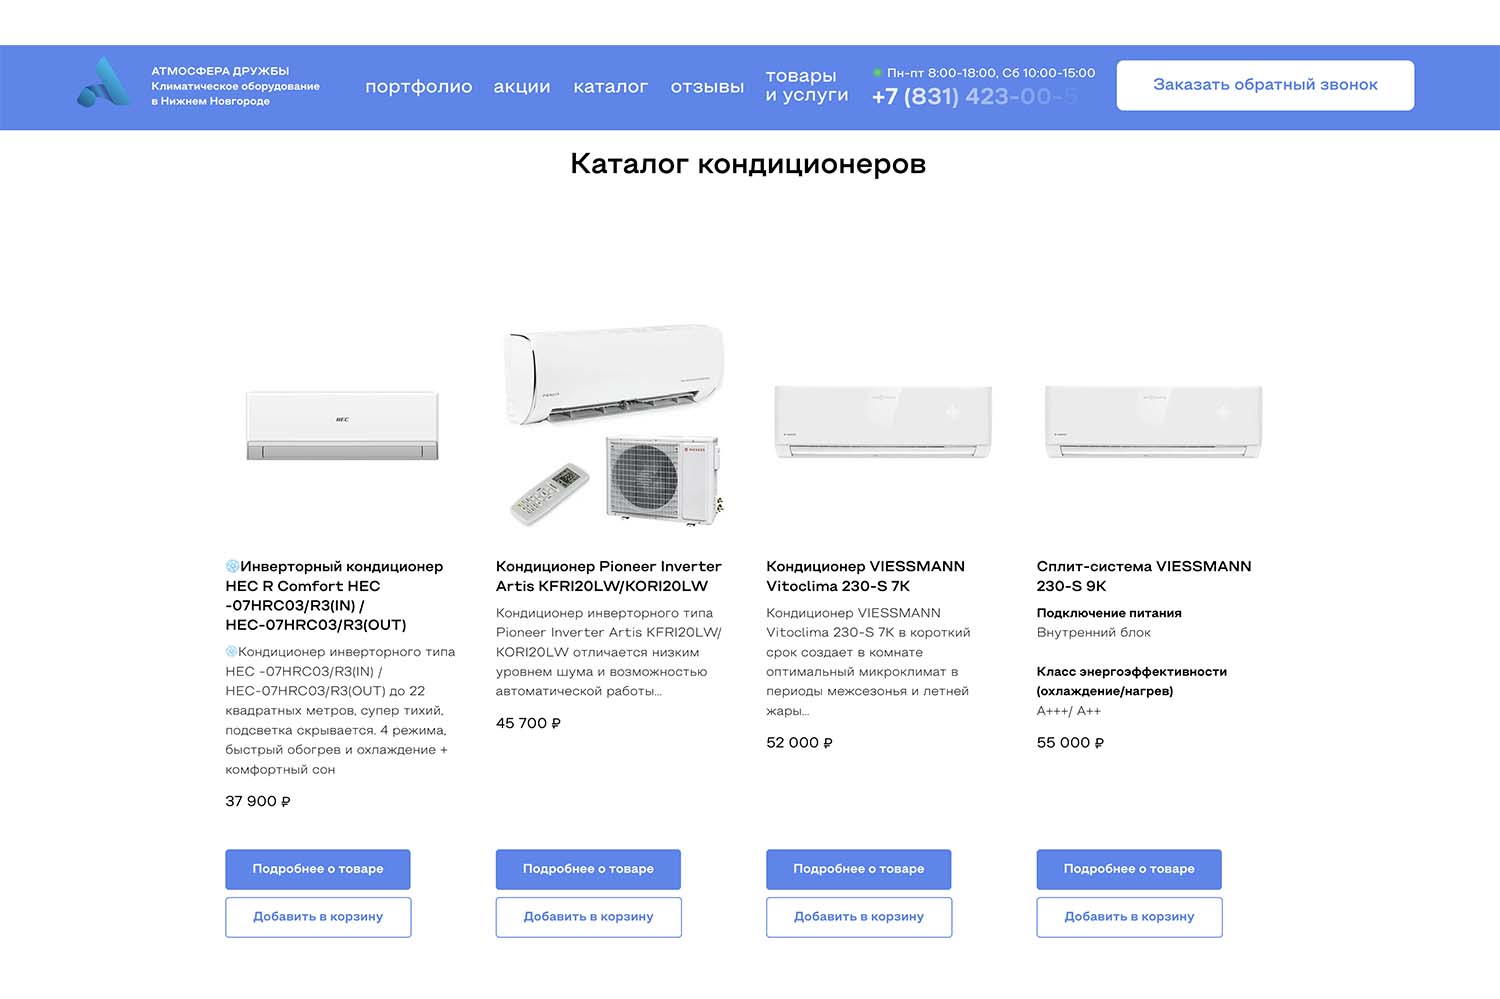View the VIESSMANN Vitoclima 230-S 7K image
Screen dimensions: 1500x999
coord(883,422)
